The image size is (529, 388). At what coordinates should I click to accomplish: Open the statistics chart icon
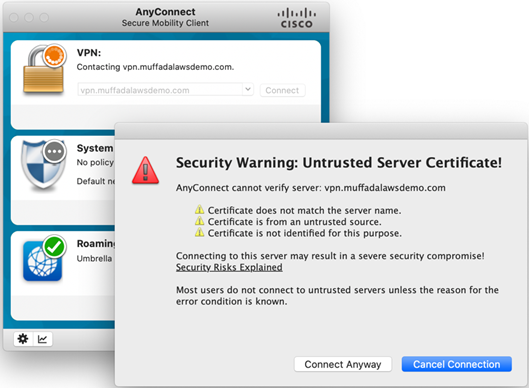43,339
